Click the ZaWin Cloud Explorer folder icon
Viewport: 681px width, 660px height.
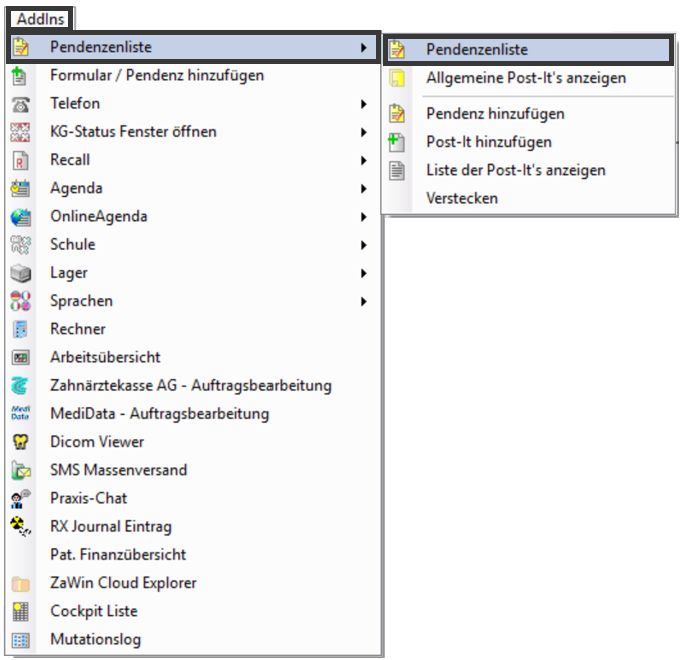coord(20,583)
